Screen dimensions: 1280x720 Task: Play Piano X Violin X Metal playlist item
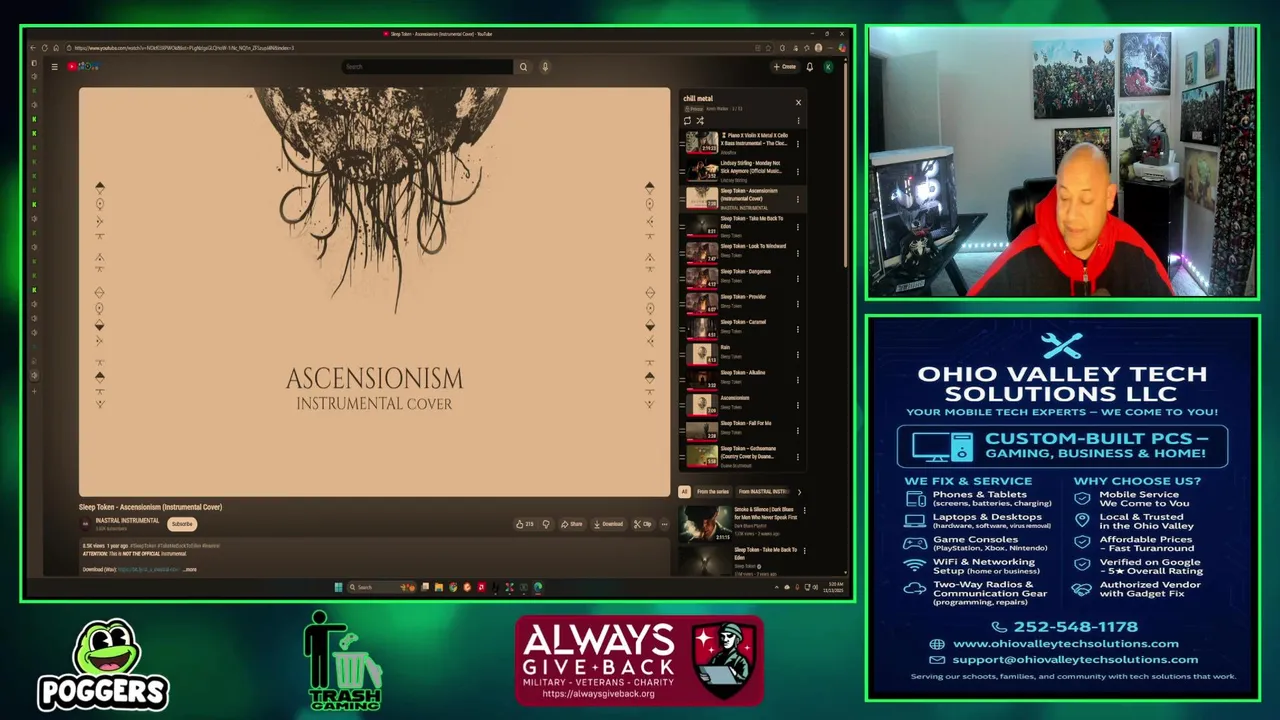742,143
